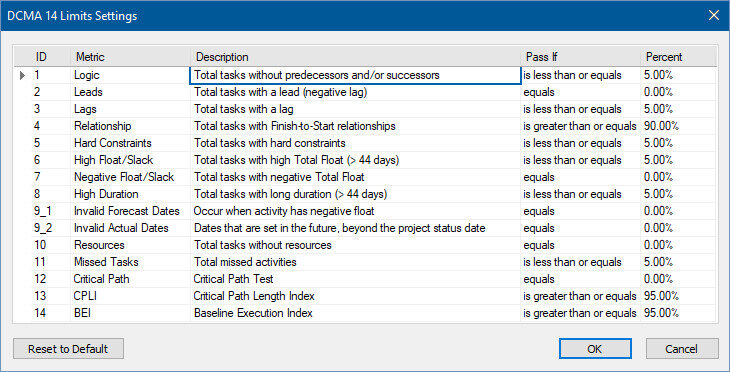
Task: Select the Critical Path Test description cell
Action: click(x=355, y=279)
